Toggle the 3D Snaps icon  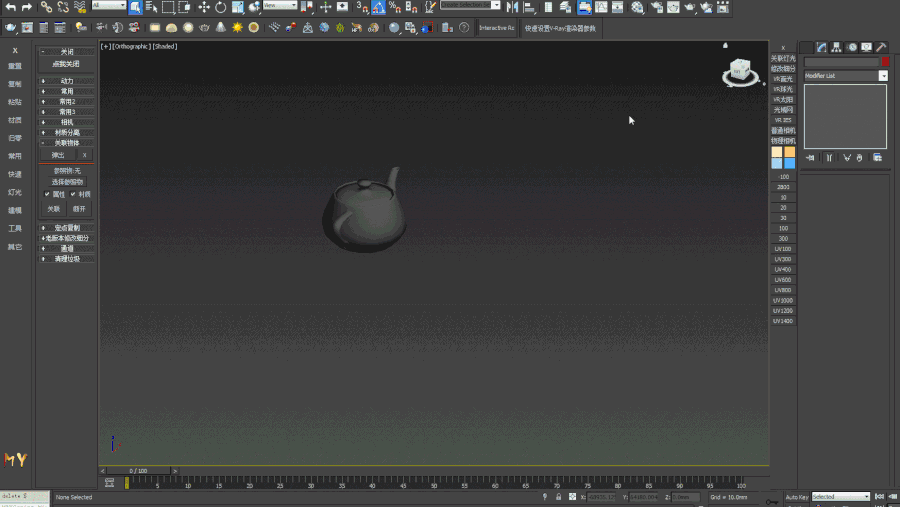coord(362,7)
